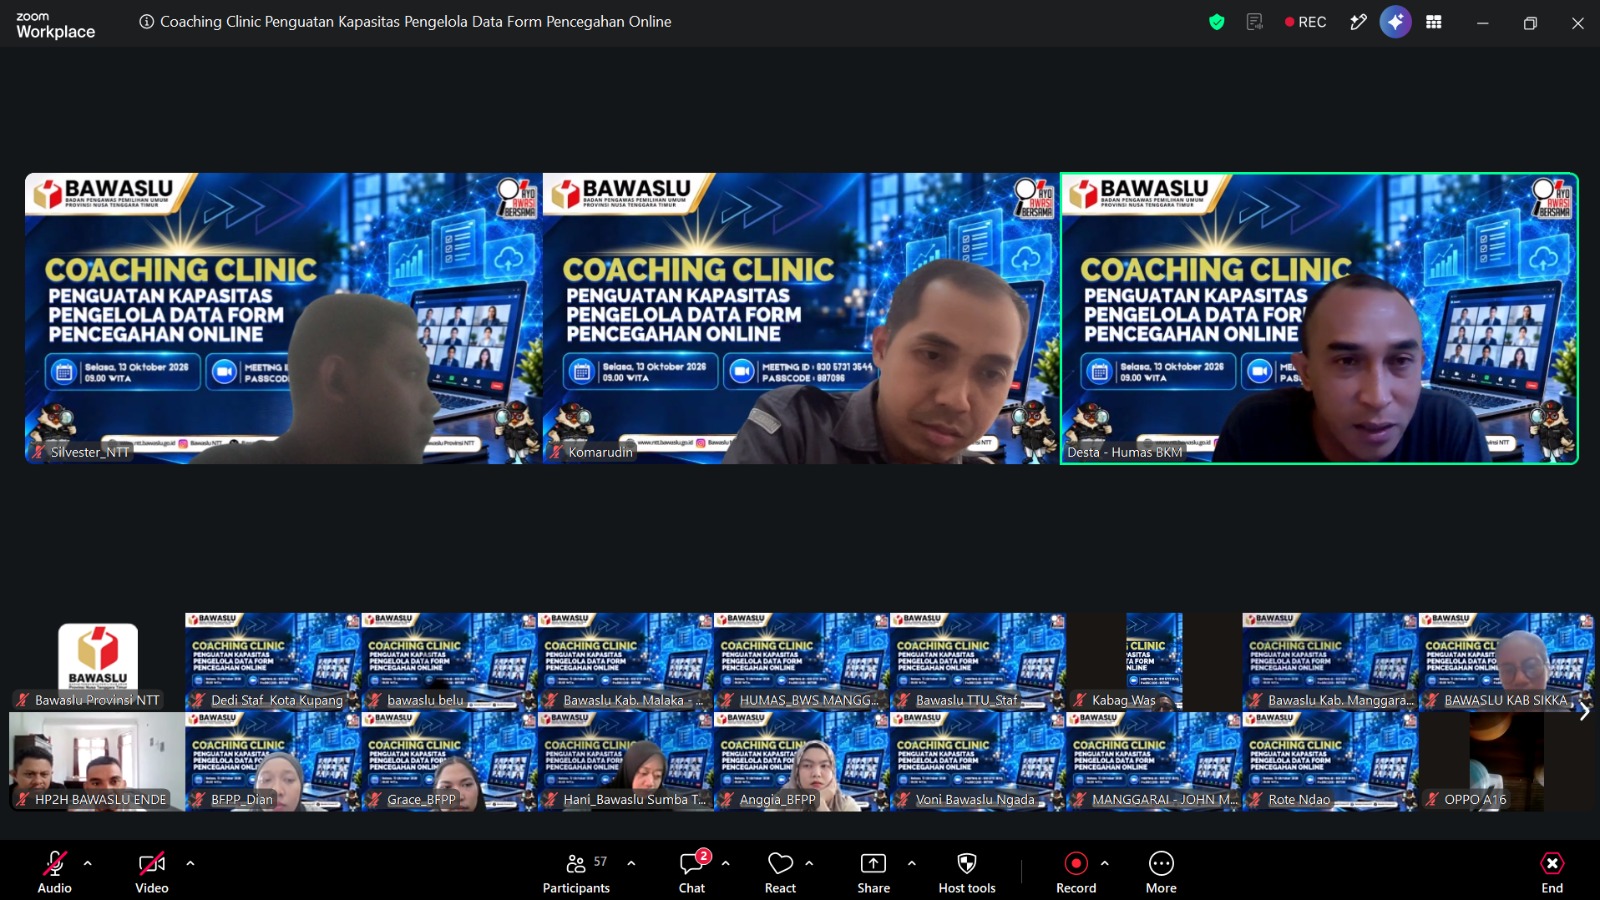The height and width of the screenshot is (900, 1600).
Task: Click the red REC recording indicator
Action: [1305, 22]
